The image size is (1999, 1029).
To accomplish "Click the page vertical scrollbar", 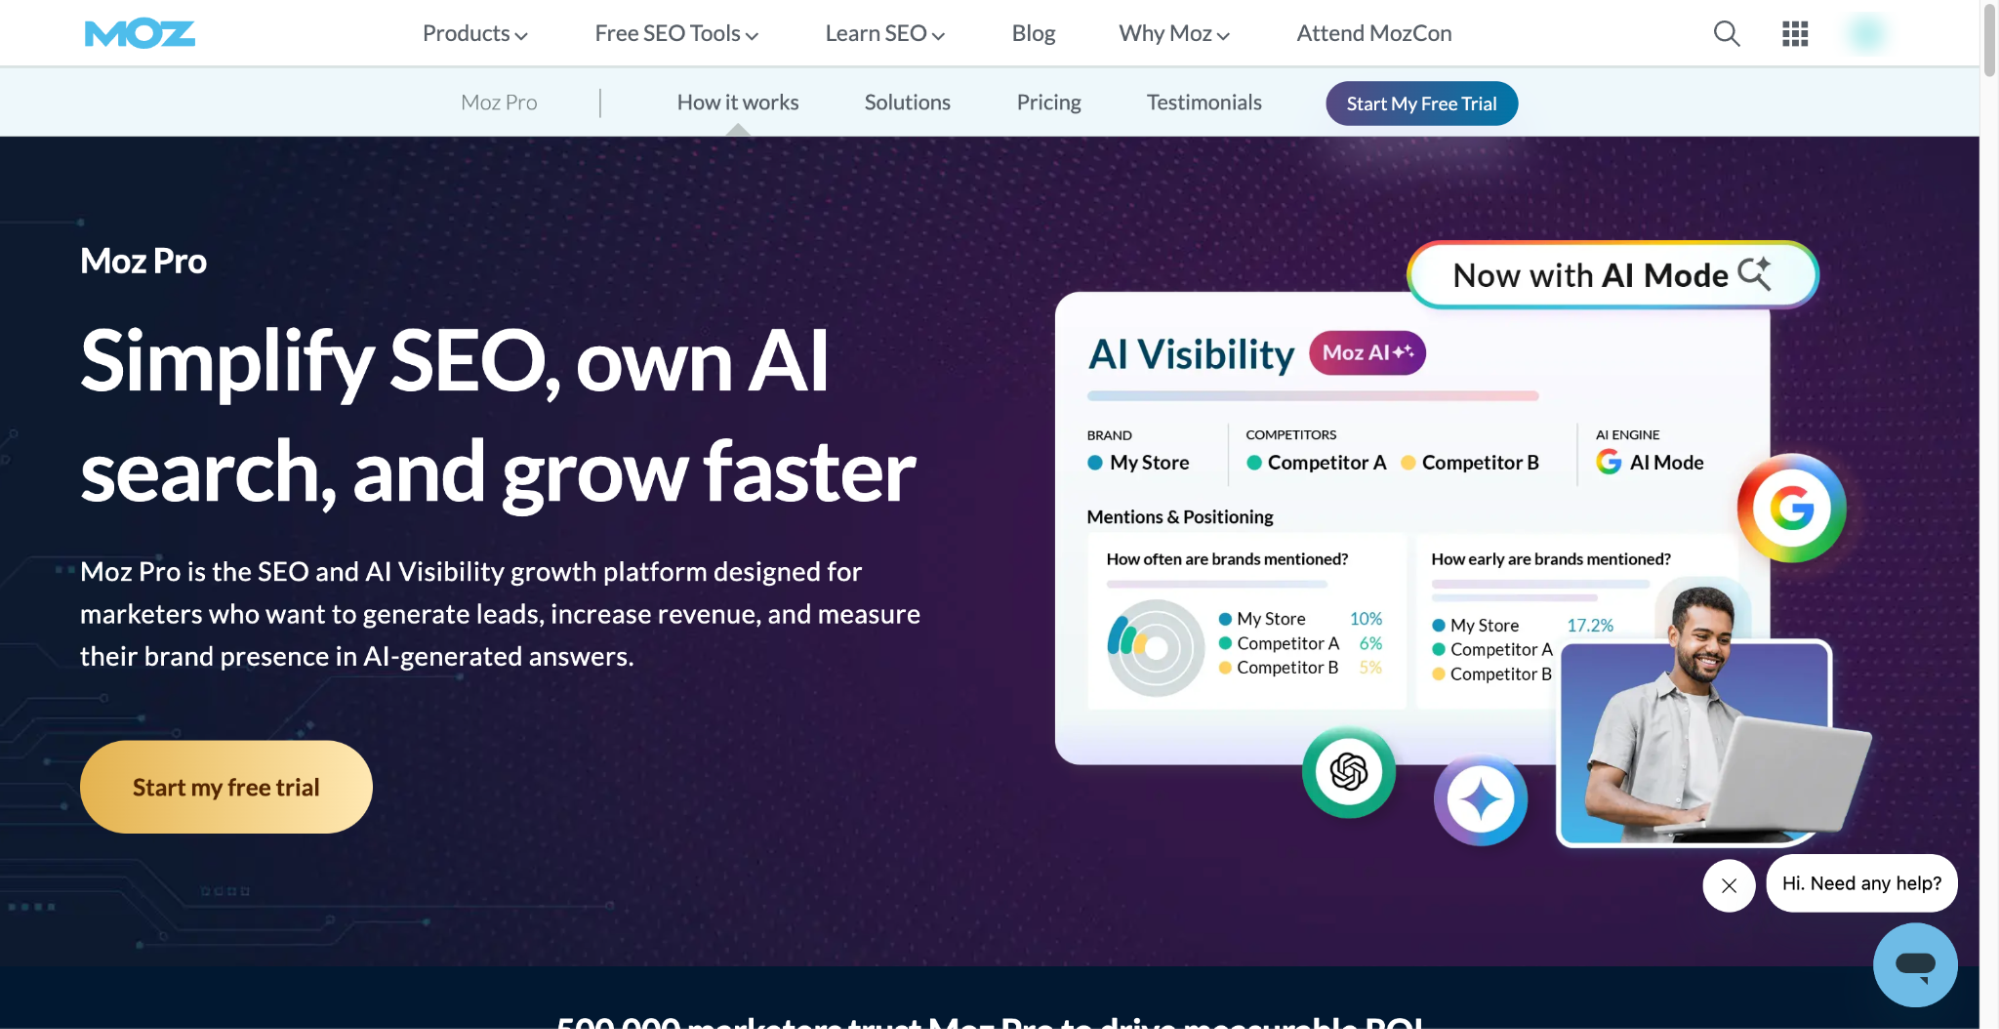I will tap(1989, 40).
